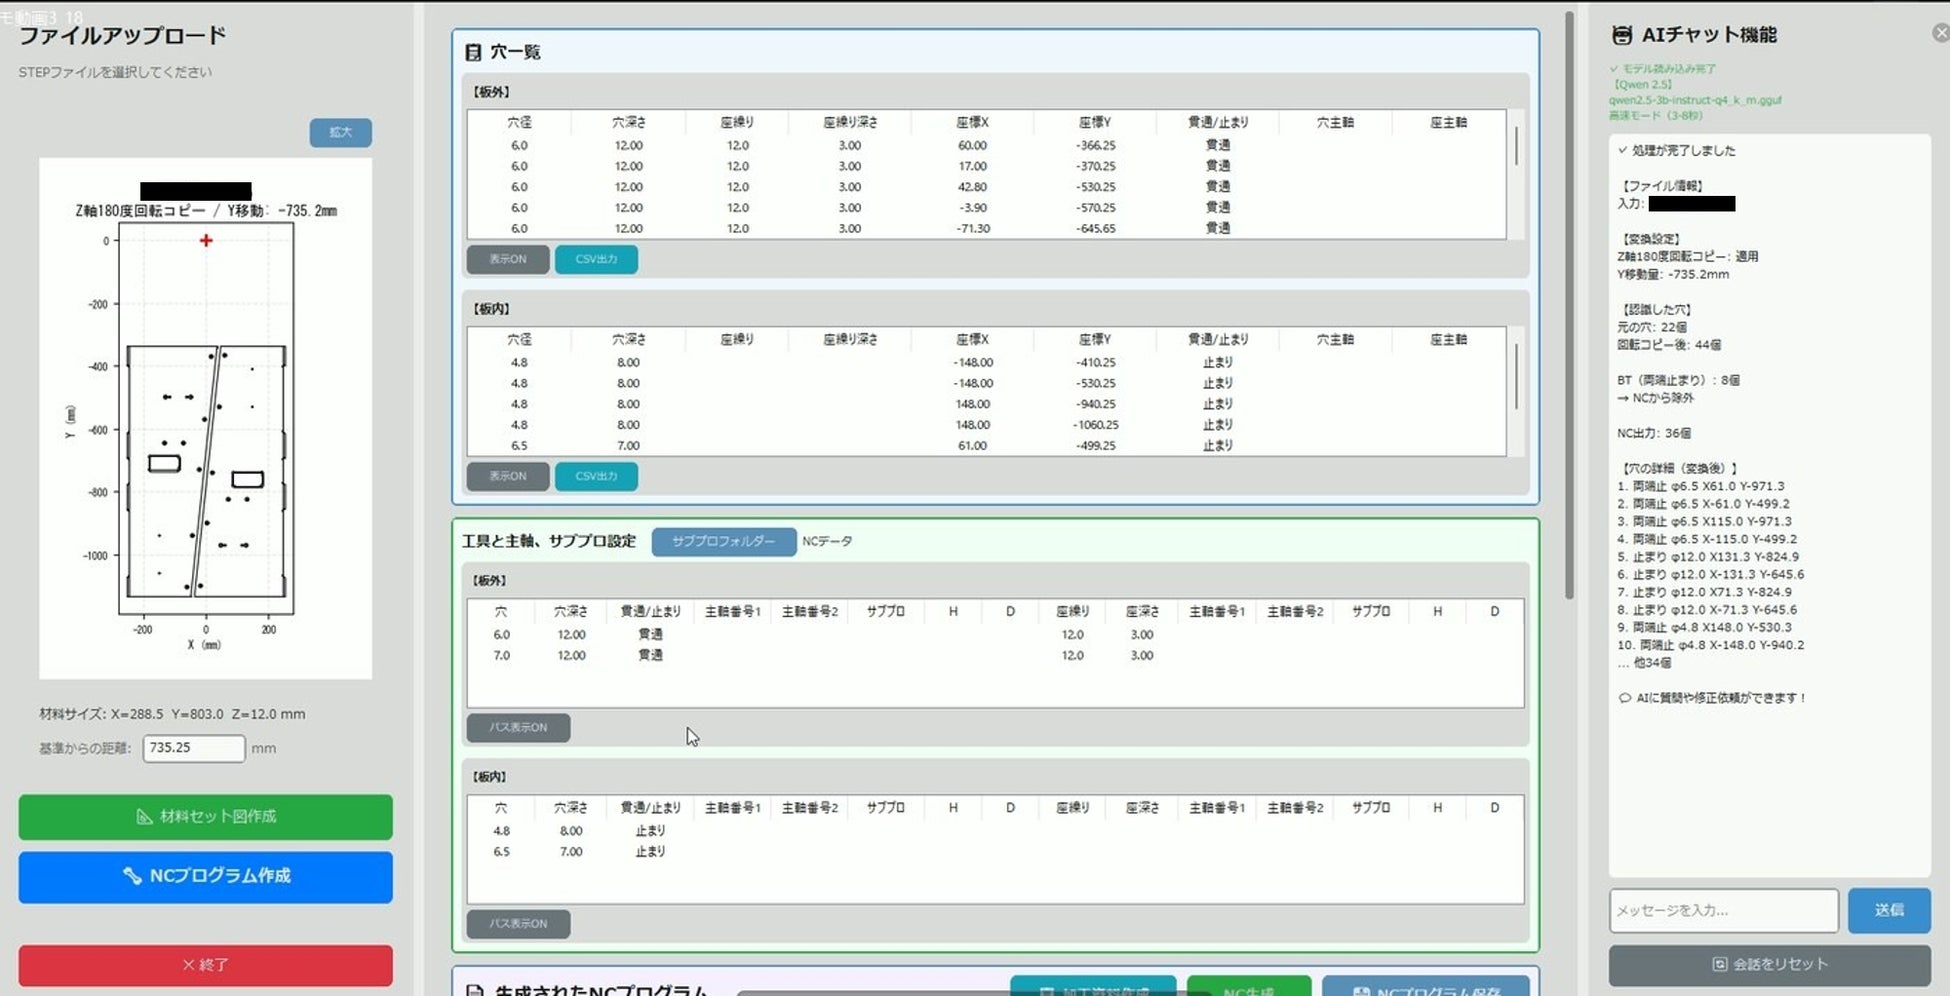1950x996 pixels.
Task: Toggle 表示ON for the 板内 hole list
Action: (x=507, y=476)
